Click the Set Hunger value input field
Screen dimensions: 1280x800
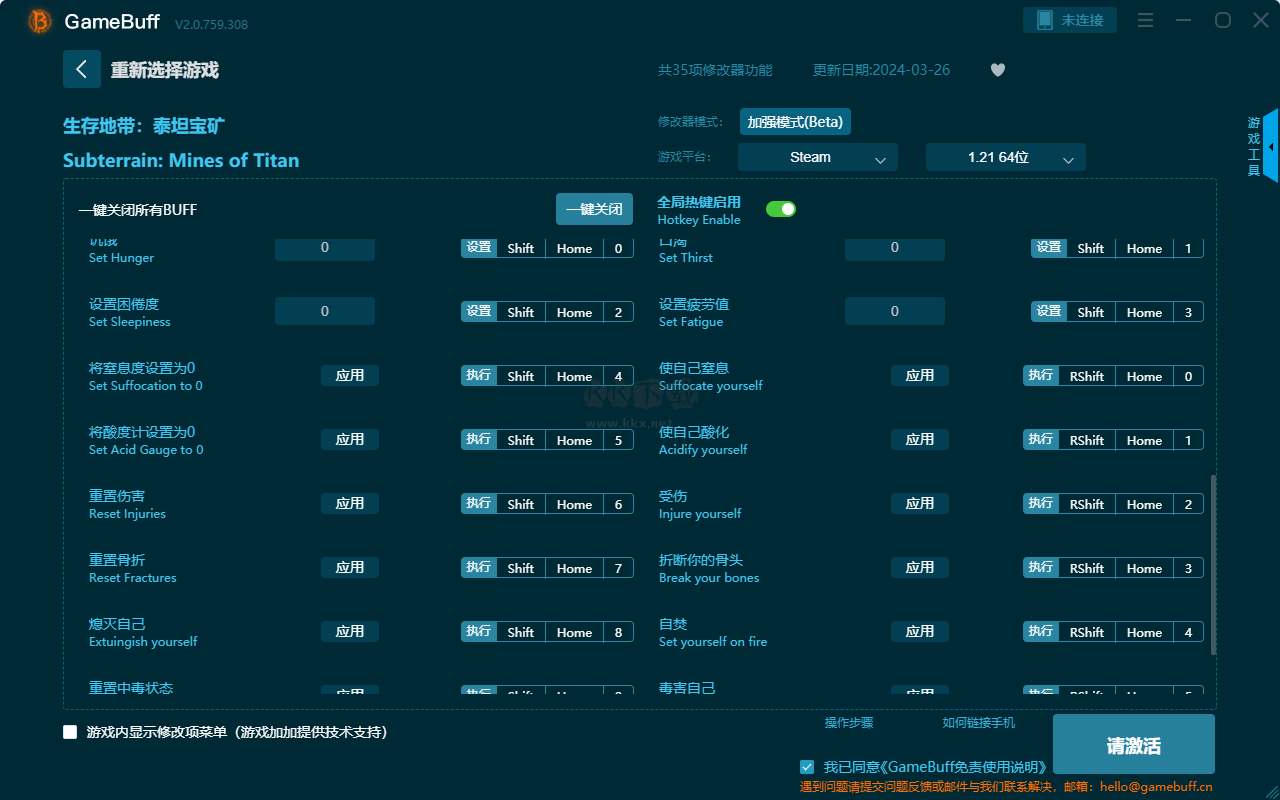pyautogui.click(x=325, y=247)
